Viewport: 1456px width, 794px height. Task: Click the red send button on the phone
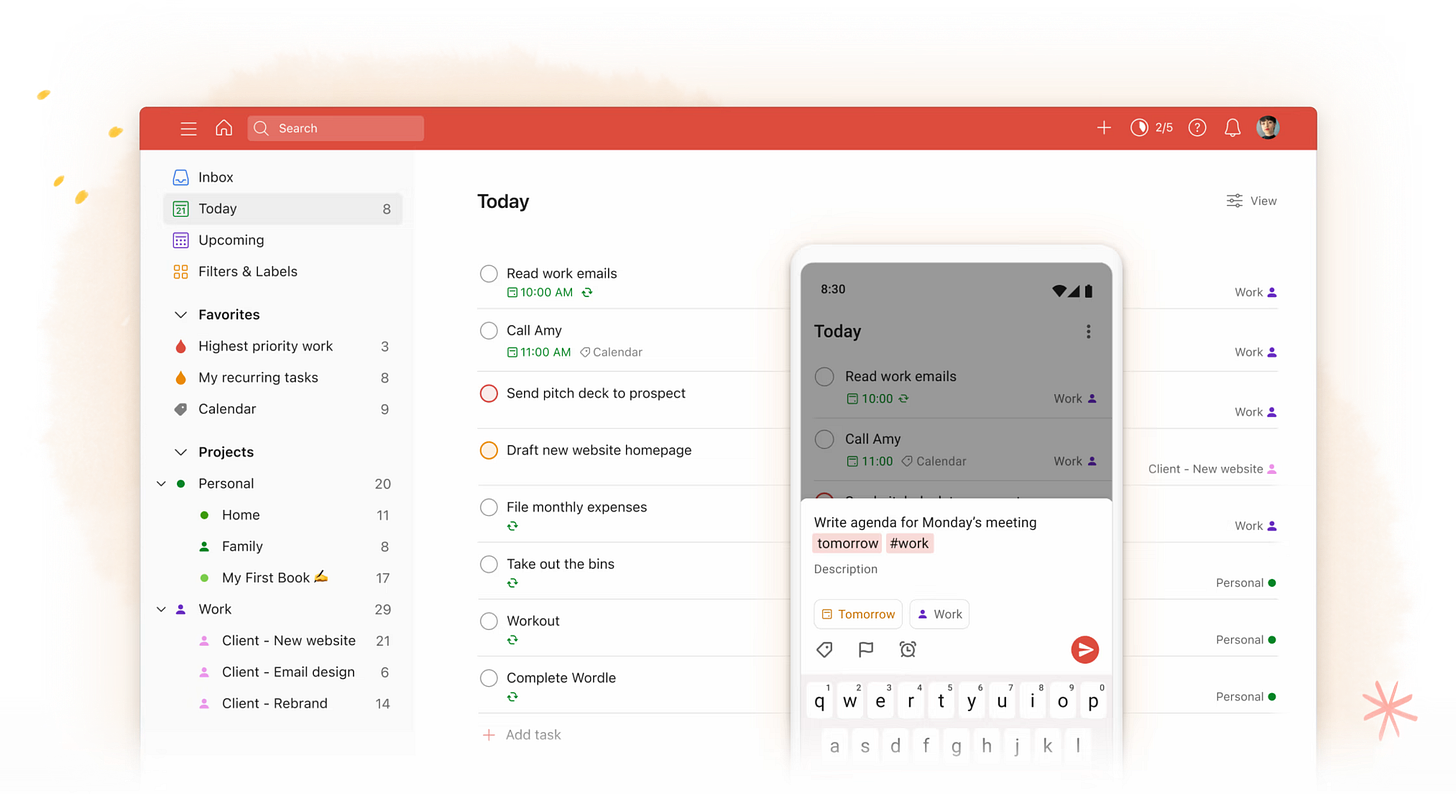(1085, 650)
